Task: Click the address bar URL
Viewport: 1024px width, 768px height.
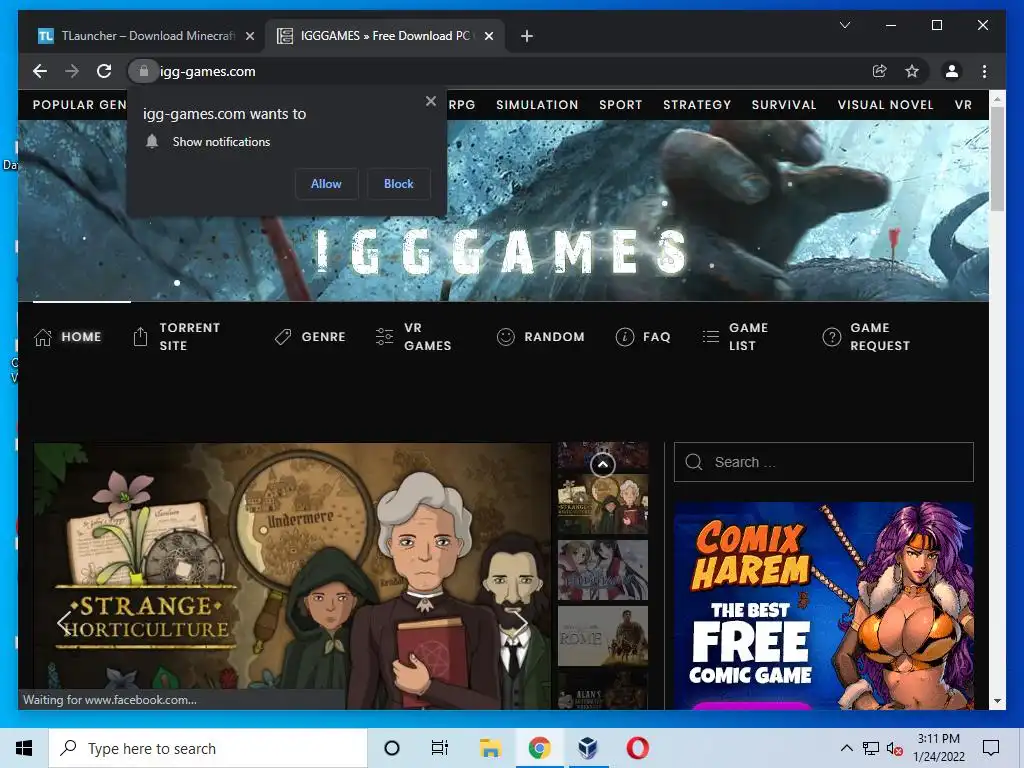Action: 208,71
